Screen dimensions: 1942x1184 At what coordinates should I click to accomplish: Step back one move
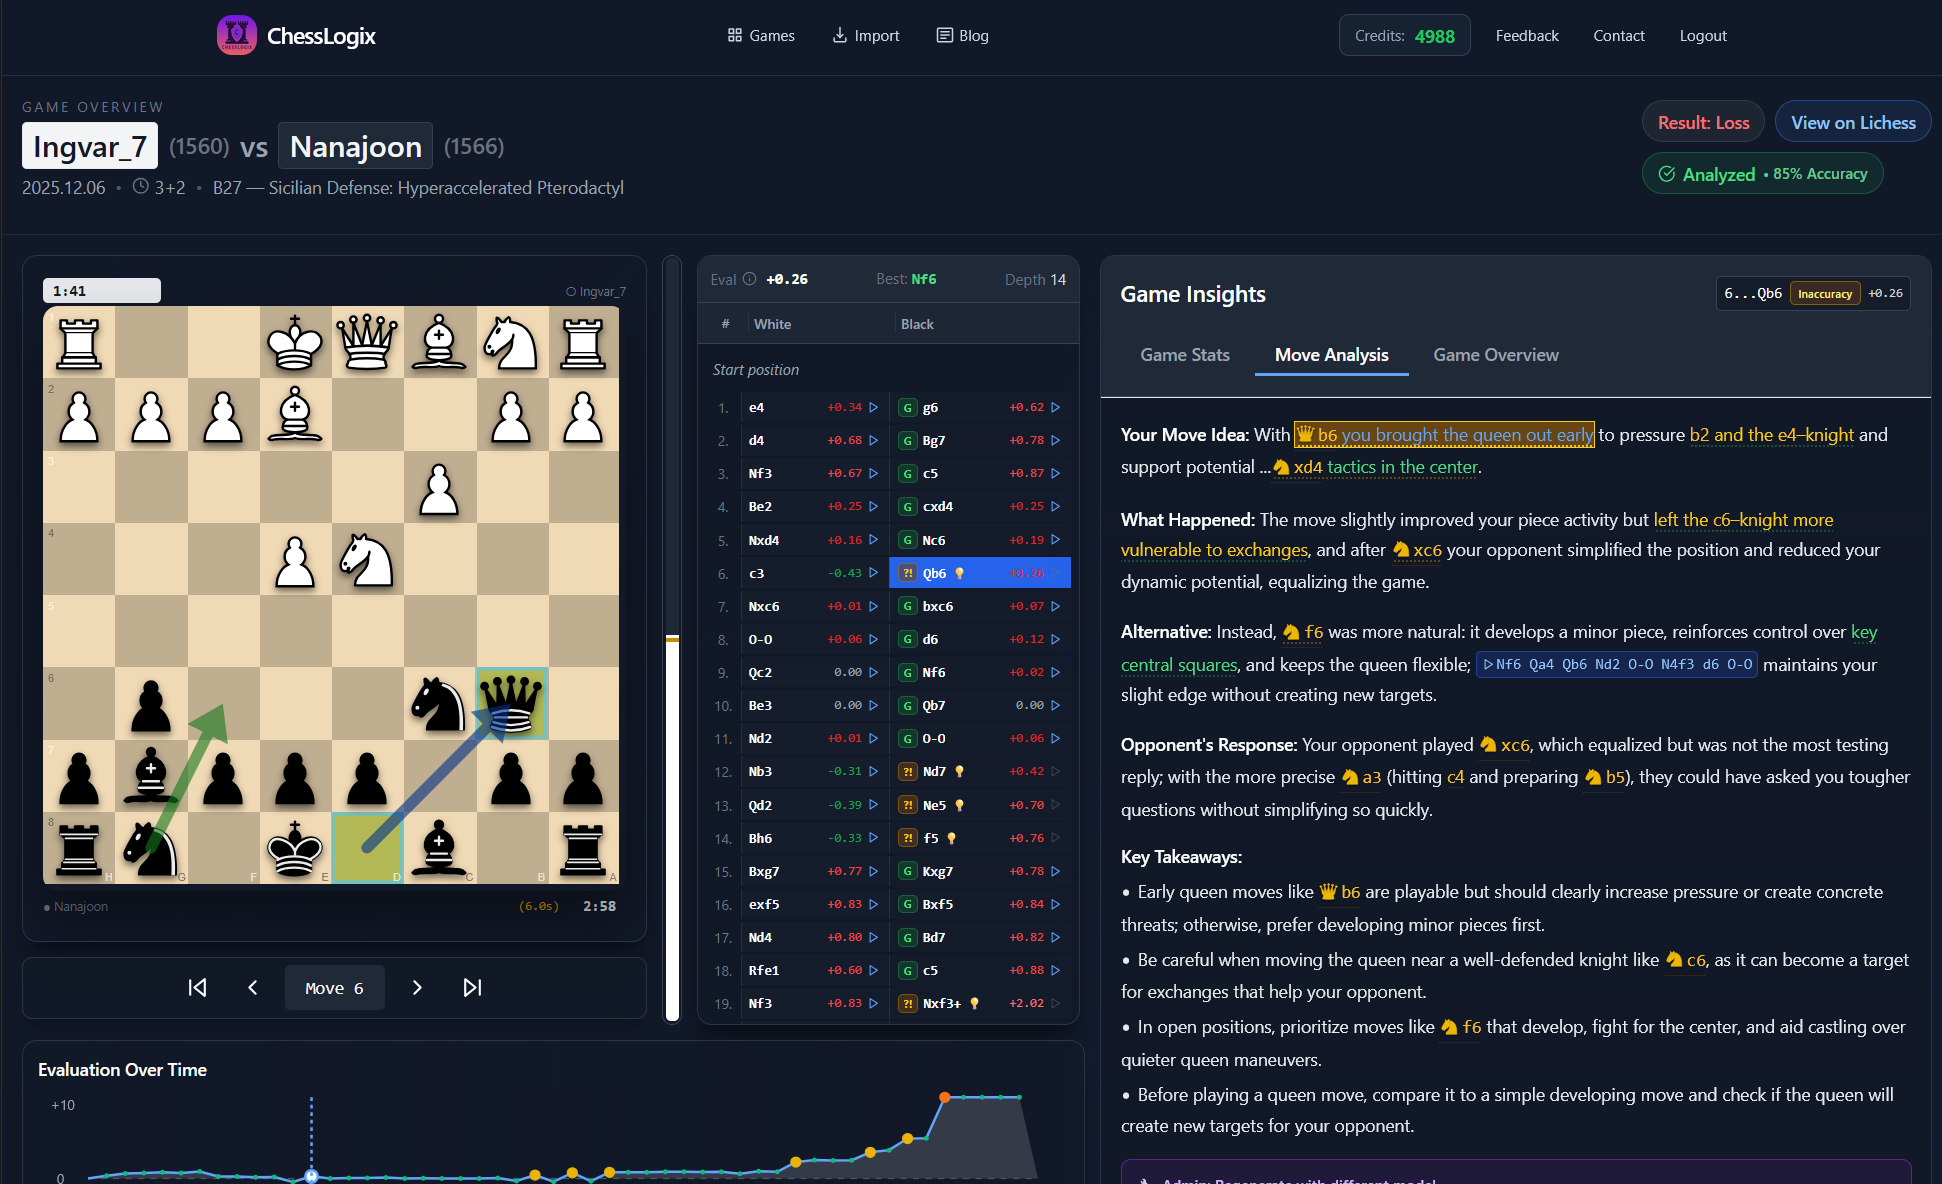tap(253, 987)
